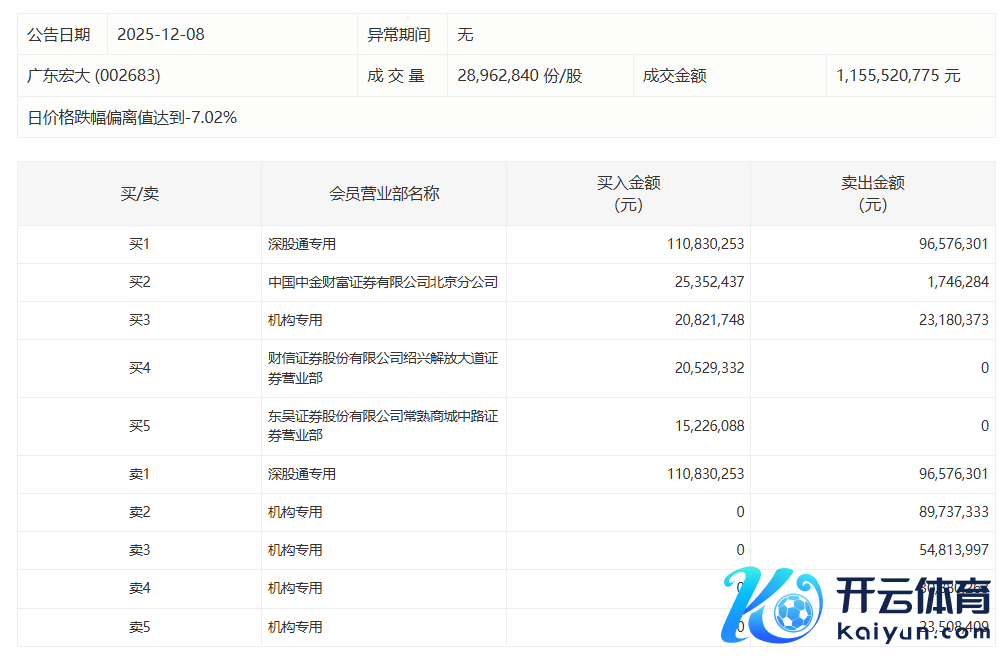The width and height of the screenshot is (1006, 665).
Task: Select the 公告日期 value 2025-12-08
Action: (x=161, y=35)
